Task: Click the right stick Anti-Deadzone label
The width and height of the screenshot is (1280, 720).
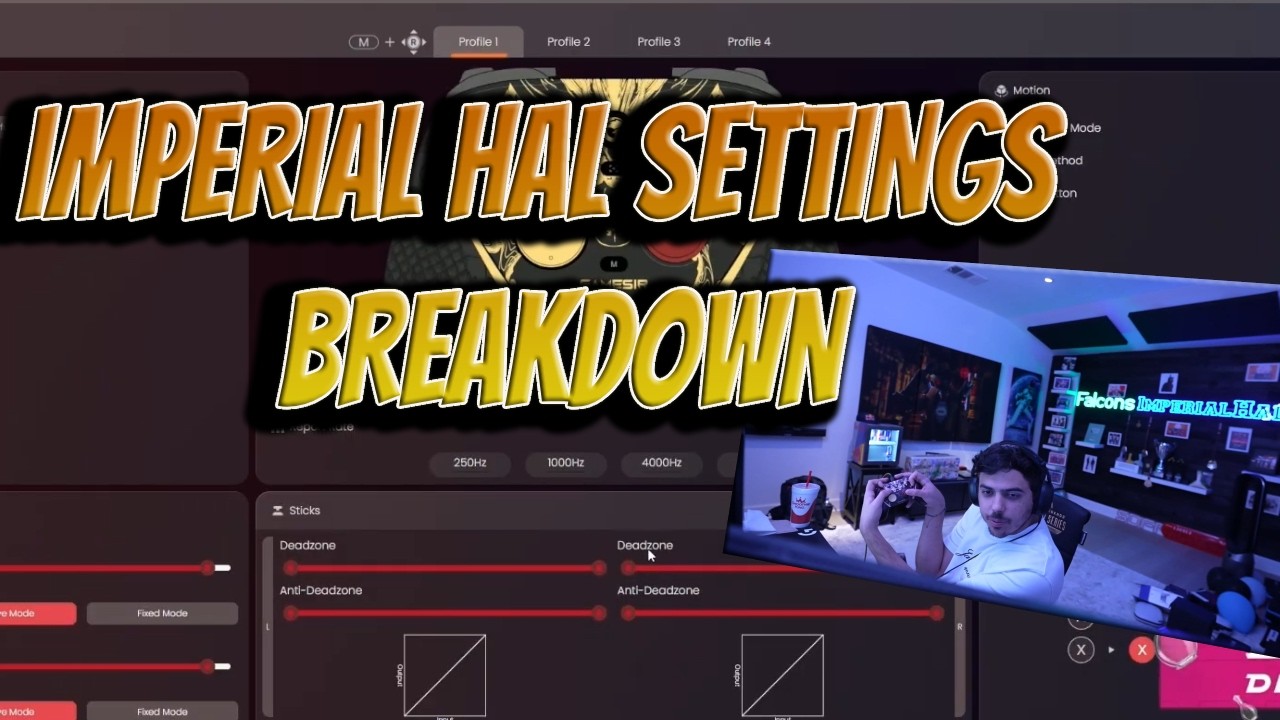Action: (x=658, y=590)
